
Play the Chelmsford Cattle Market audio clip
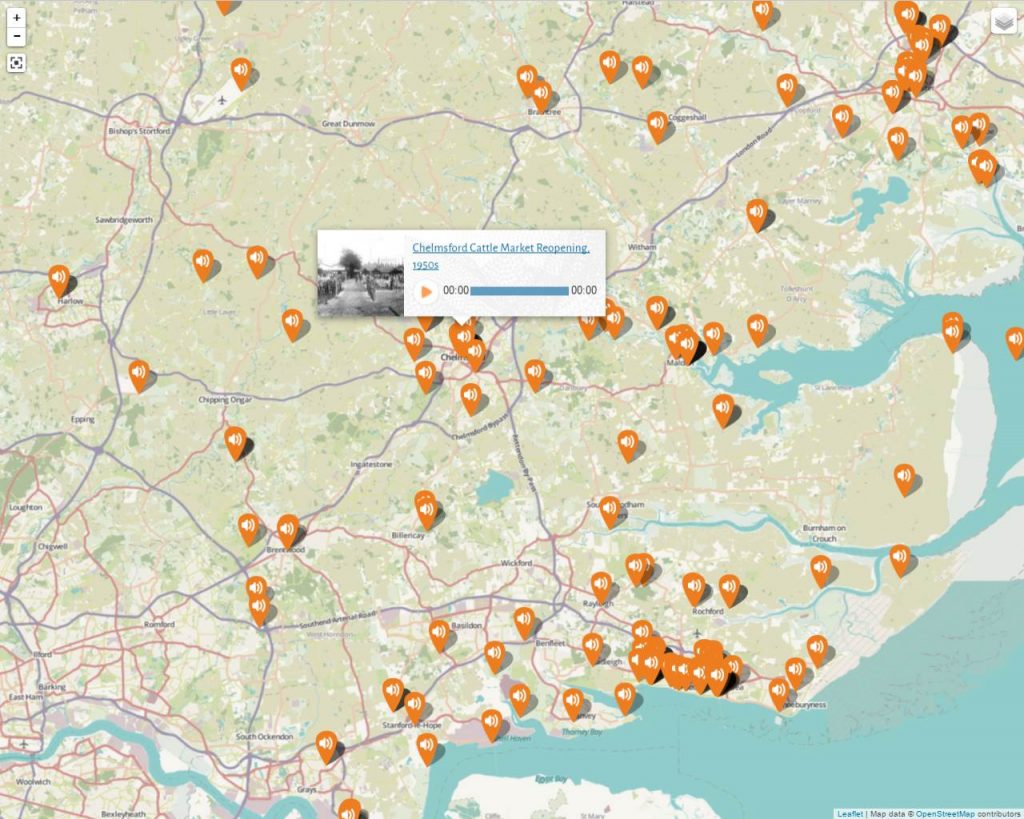[427, 292]
